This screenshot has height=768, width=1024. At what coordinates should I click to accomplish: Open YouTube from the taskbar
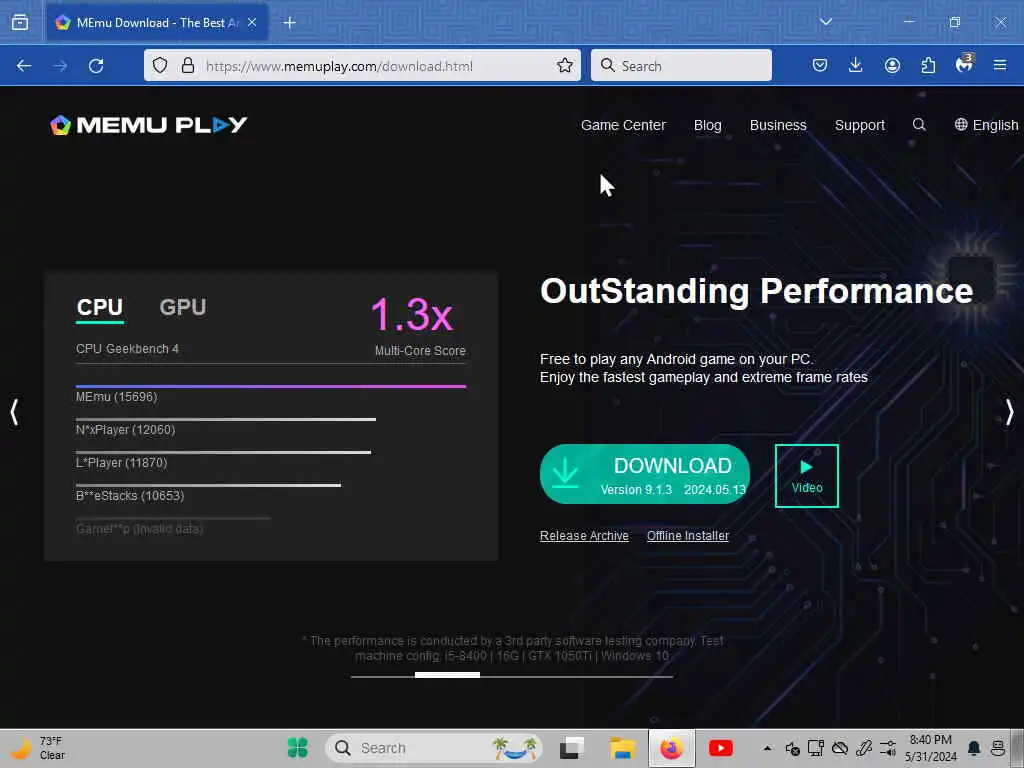[720, 748]
